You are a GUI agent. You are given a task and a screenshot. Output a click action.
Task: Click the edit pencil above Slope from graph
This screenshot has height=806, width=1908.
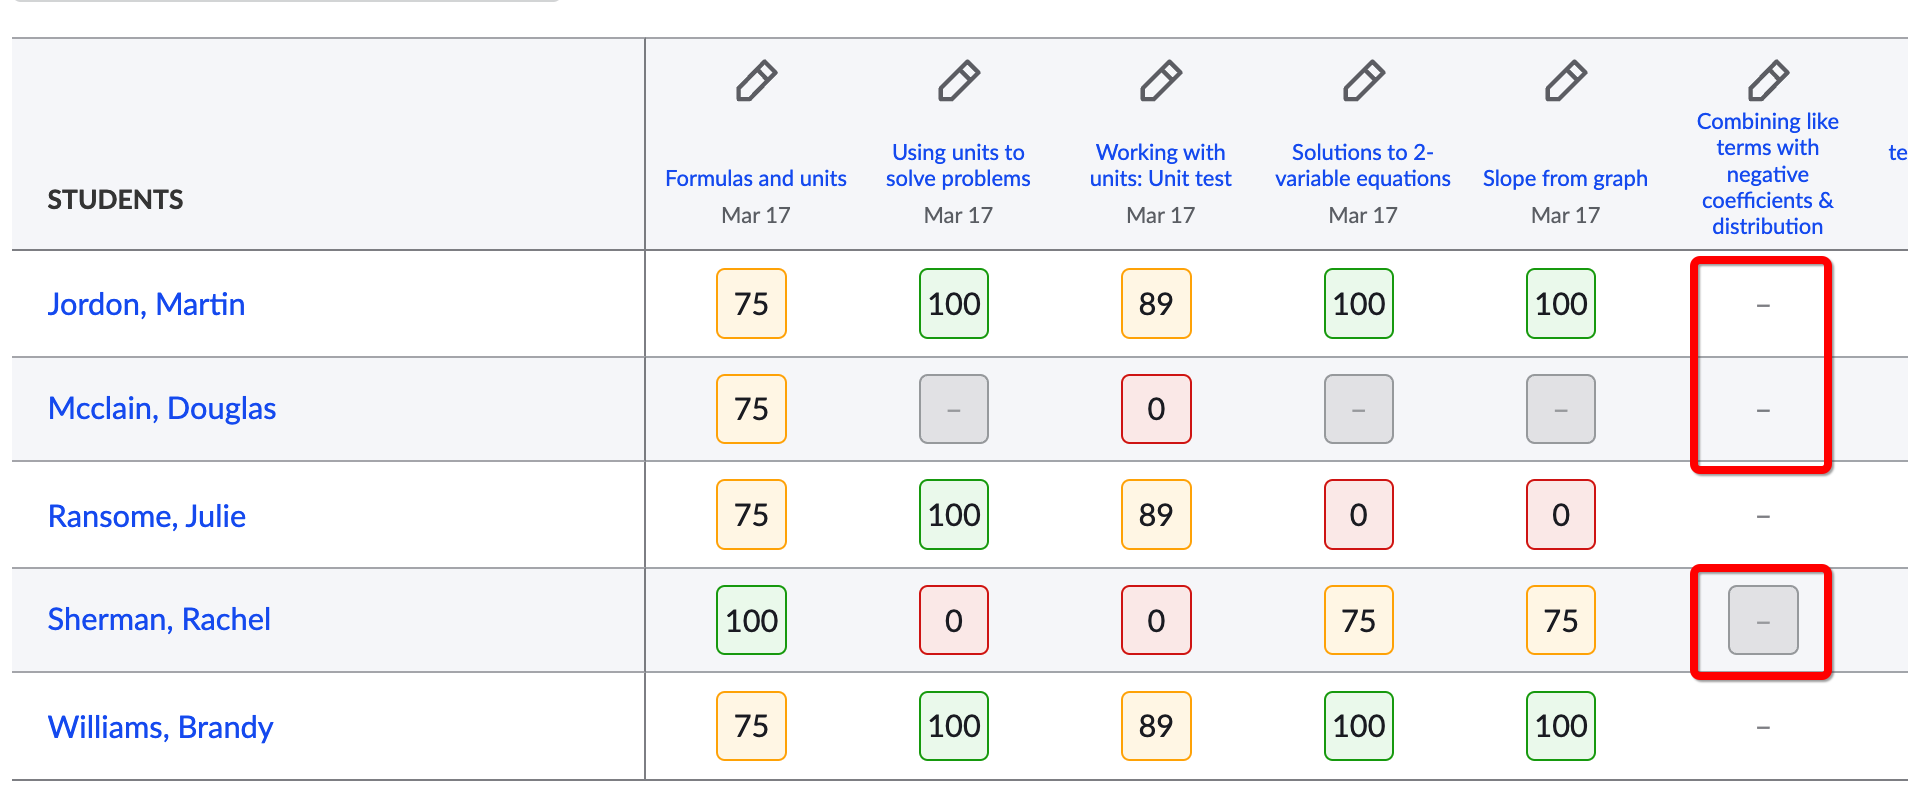tap(1565, 82)
